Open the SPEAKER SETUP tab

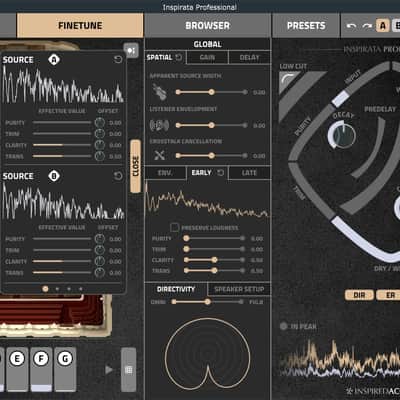(239, 289)
